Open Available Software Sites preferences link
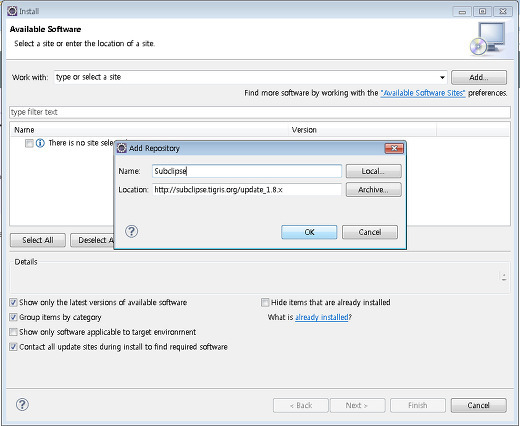This screenshot has width=520, height=426. (423, 93)
